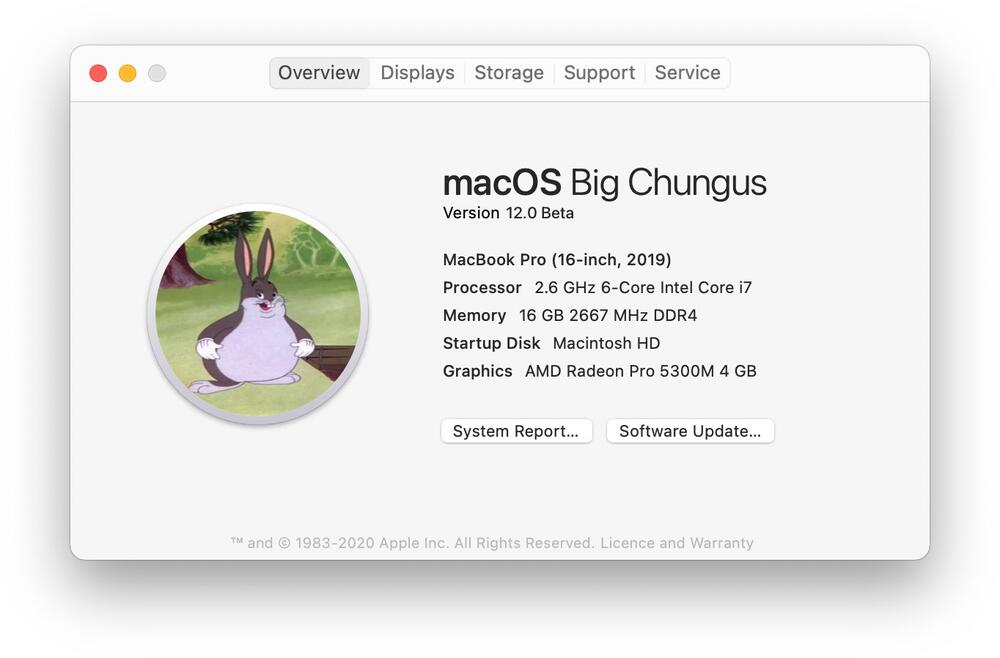Image resolution: width=1000 pixels, height=658 pixels.
Task: Click the Graphics AMD Radeon Pro line
Action: (599, 371)
